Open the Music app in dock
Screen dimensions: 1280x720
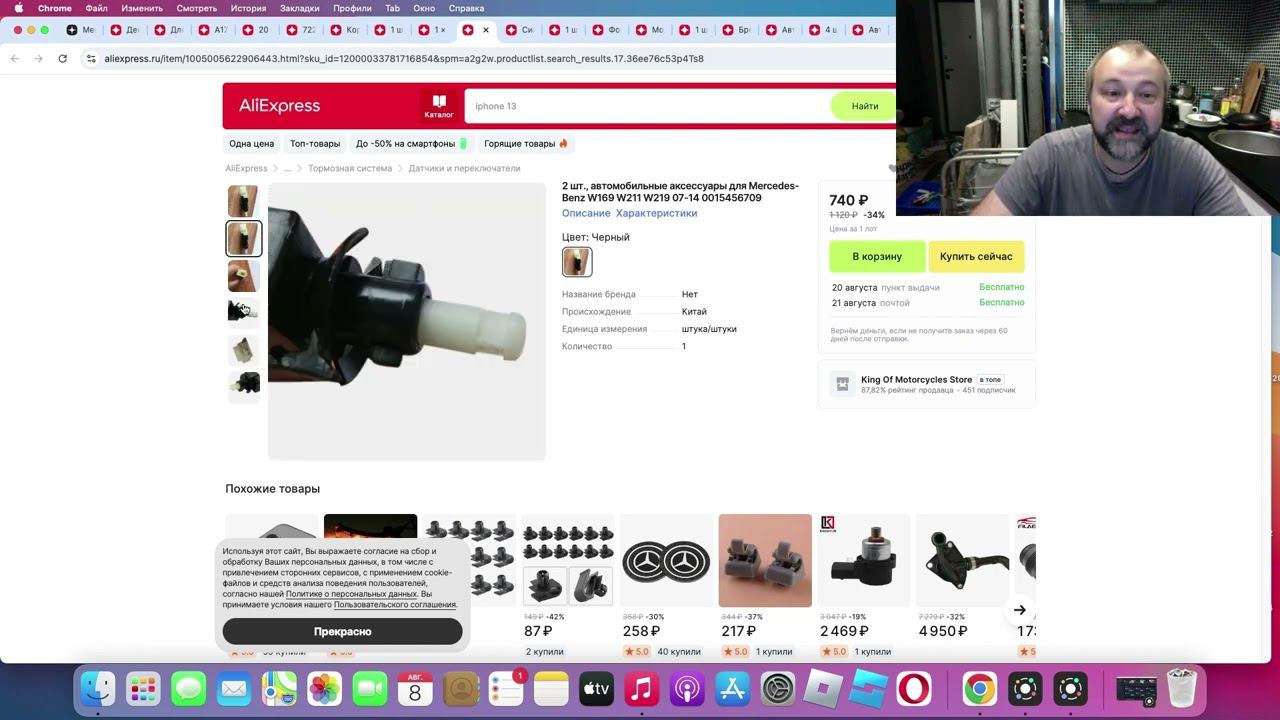pyautogui.click(x=641, y=689)
